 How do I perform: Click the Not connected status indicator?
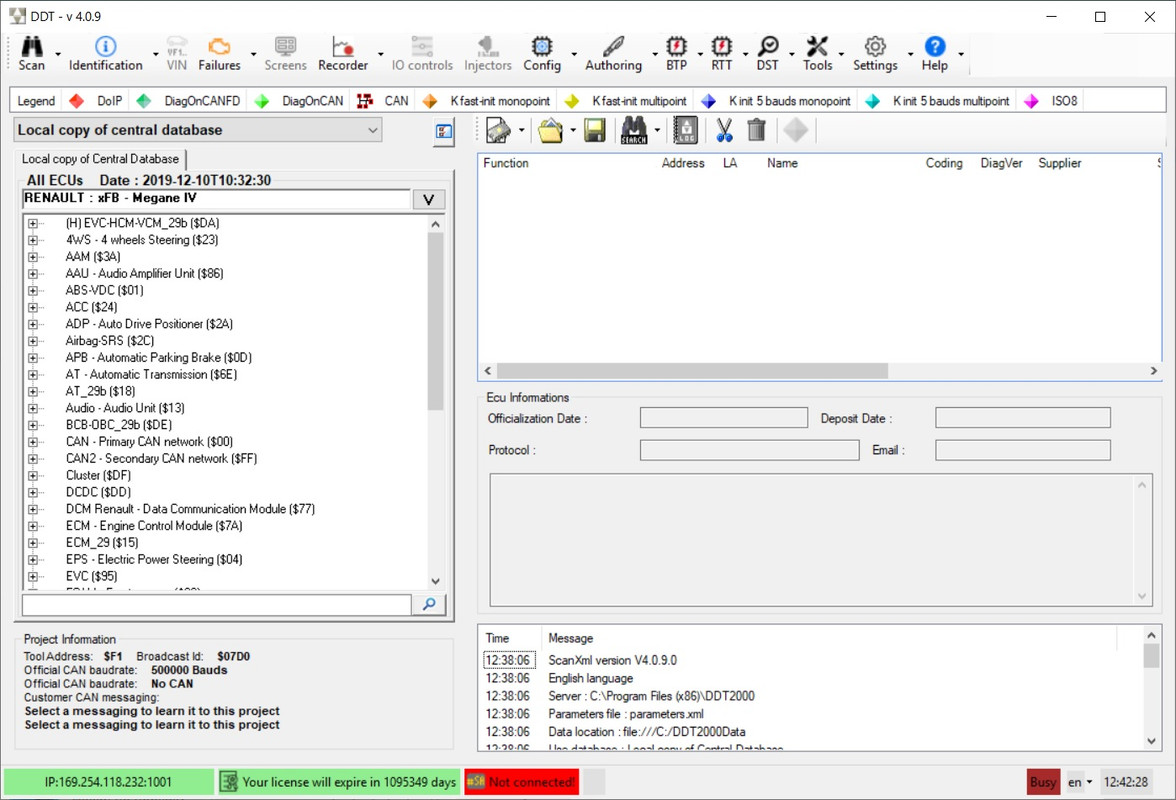coord(521,782)
